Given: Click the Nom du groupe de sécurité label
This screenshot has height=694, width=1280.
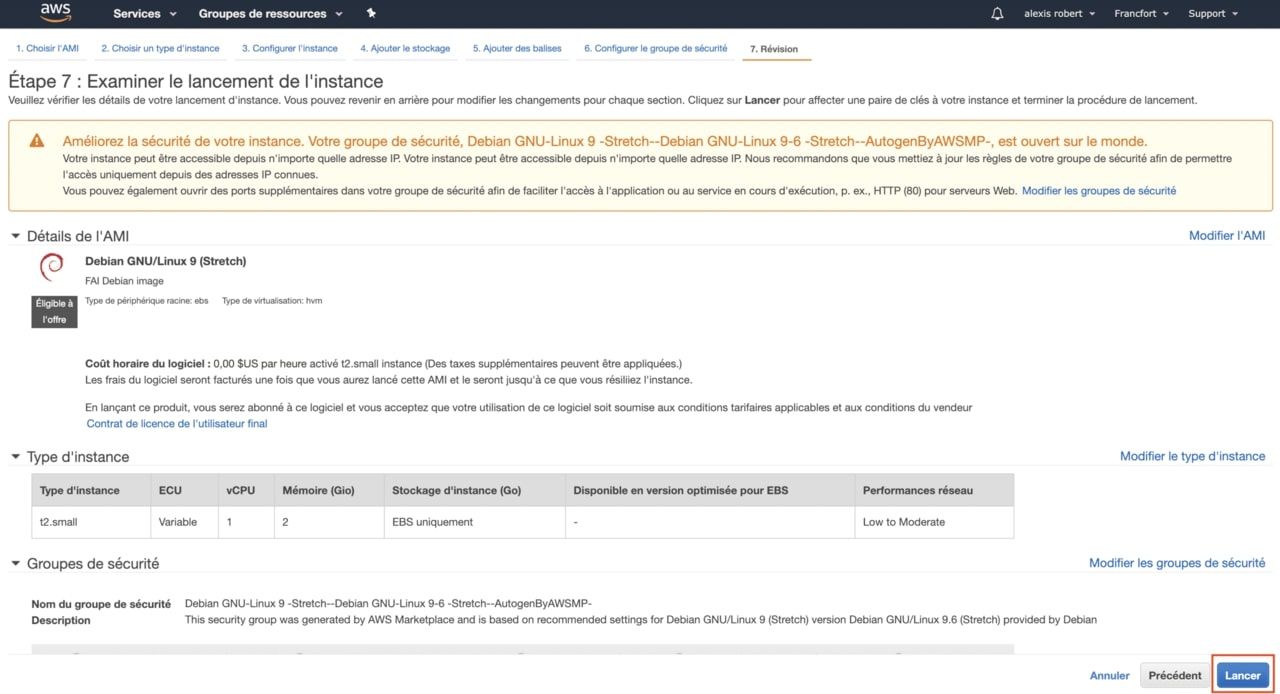Looking at the screenshot, I should [x=101, y=604].
